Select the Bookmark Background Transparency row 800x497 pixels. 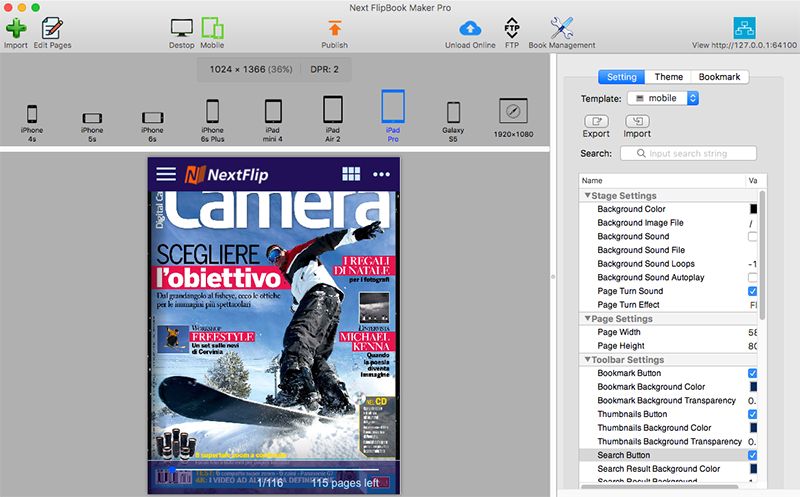point(668,401)
